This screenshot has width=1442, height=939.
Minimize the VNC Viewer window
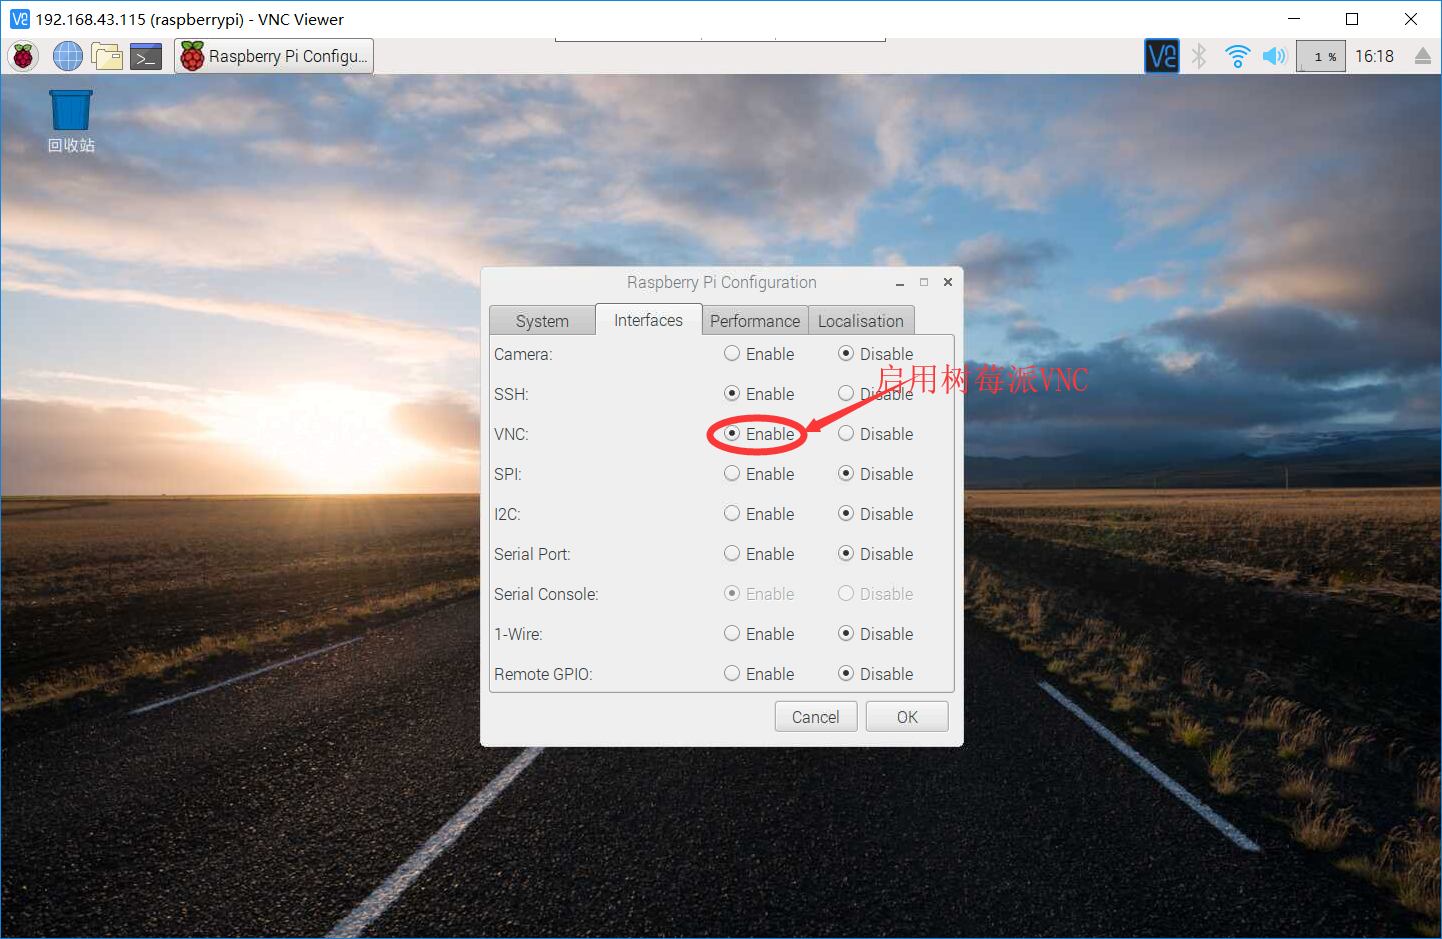coord(1293,19)
